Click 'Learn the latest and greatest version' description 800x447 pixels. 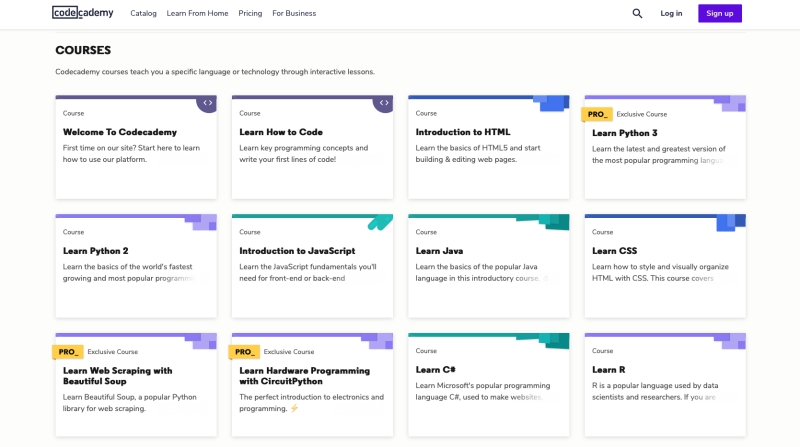pos(659,155)
